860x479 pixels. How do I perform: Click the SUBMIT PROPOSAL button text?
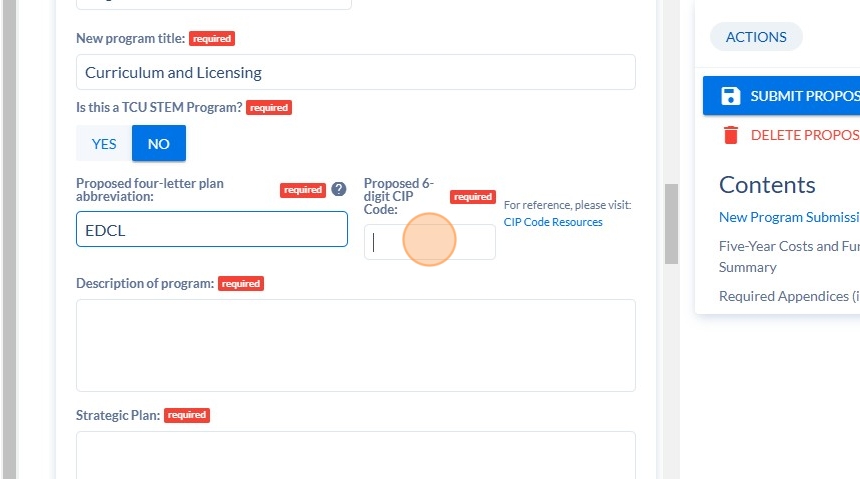[x=805, y=96]
